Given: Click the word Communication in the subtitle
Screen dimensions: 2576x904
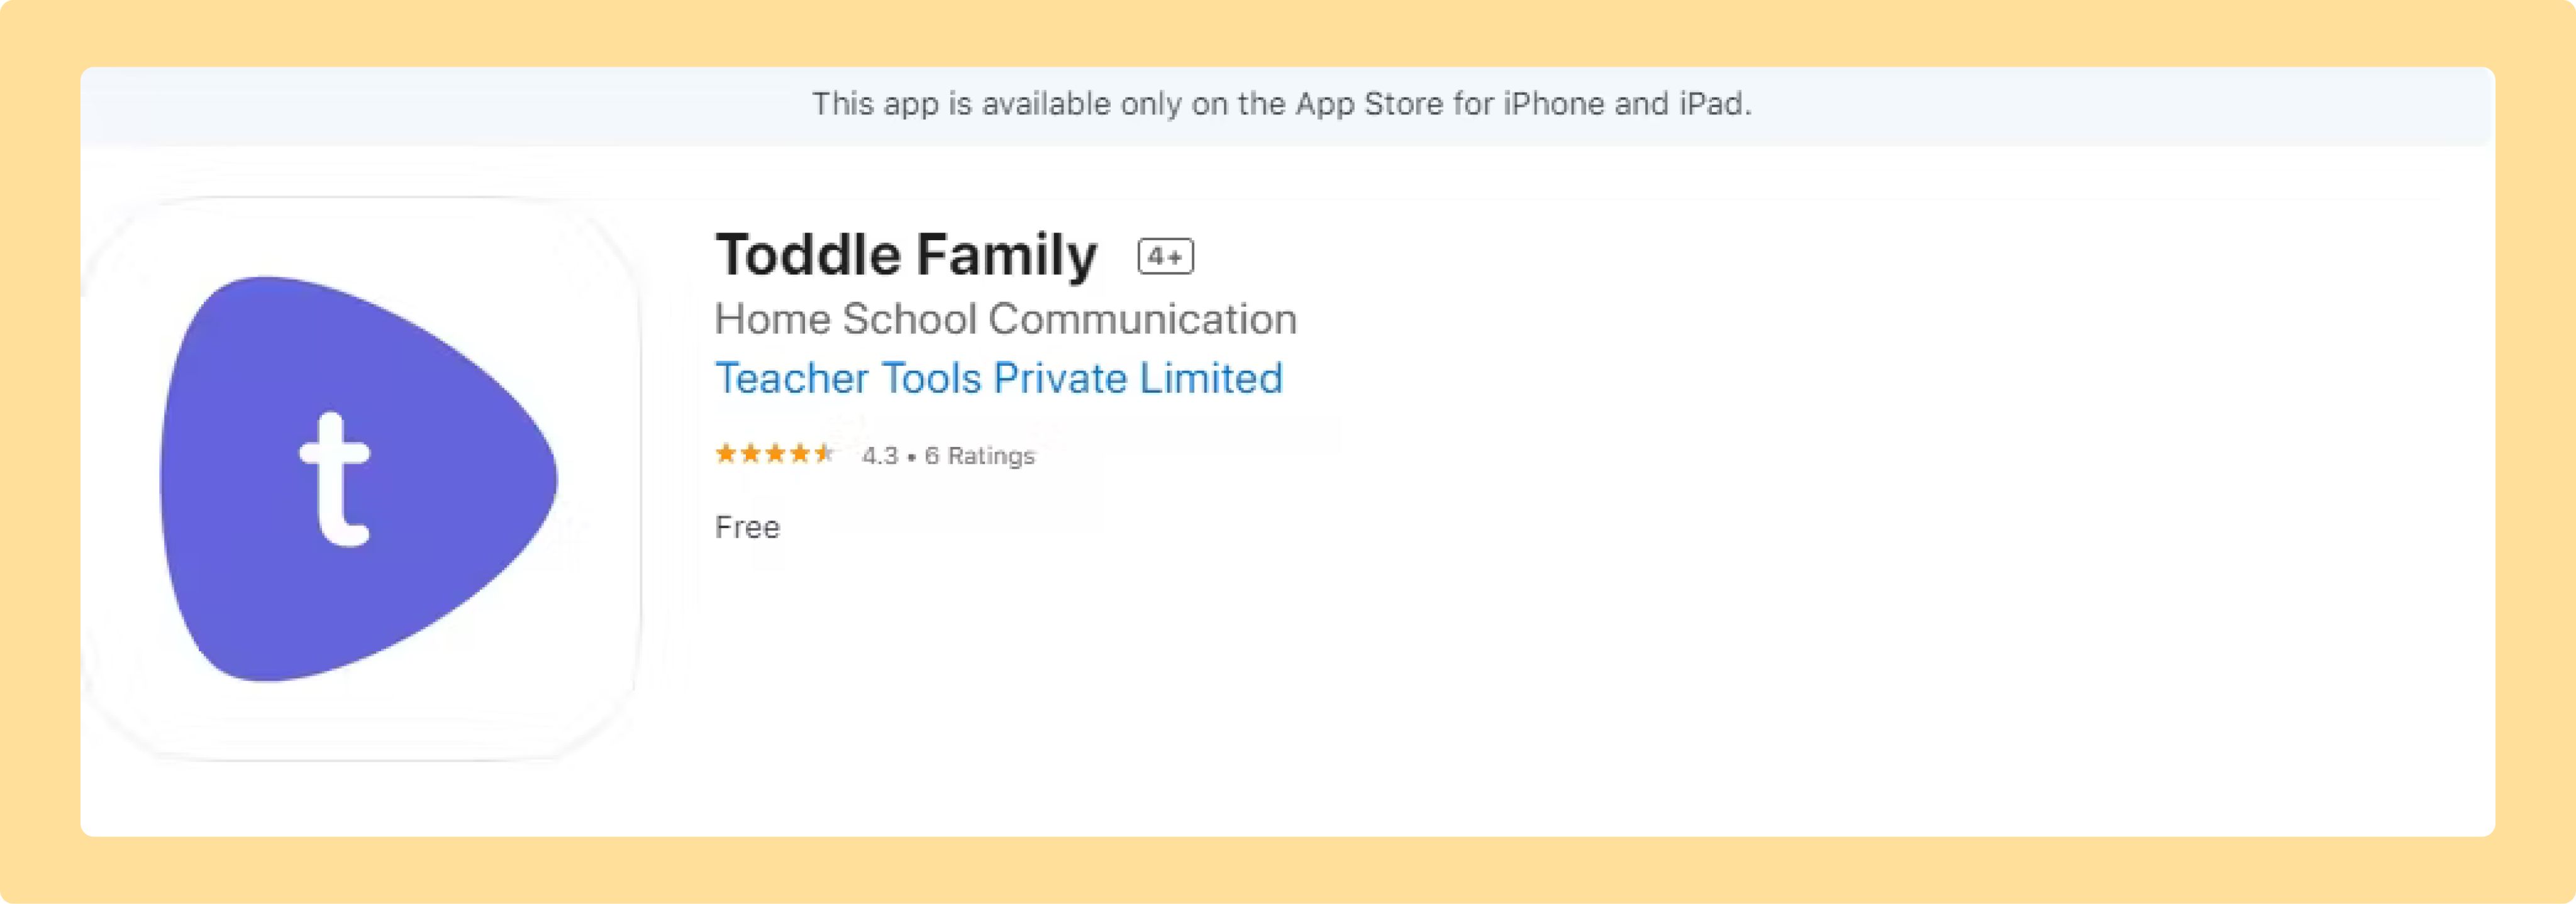Looking at the screenshot, I should pos(1142,319).
